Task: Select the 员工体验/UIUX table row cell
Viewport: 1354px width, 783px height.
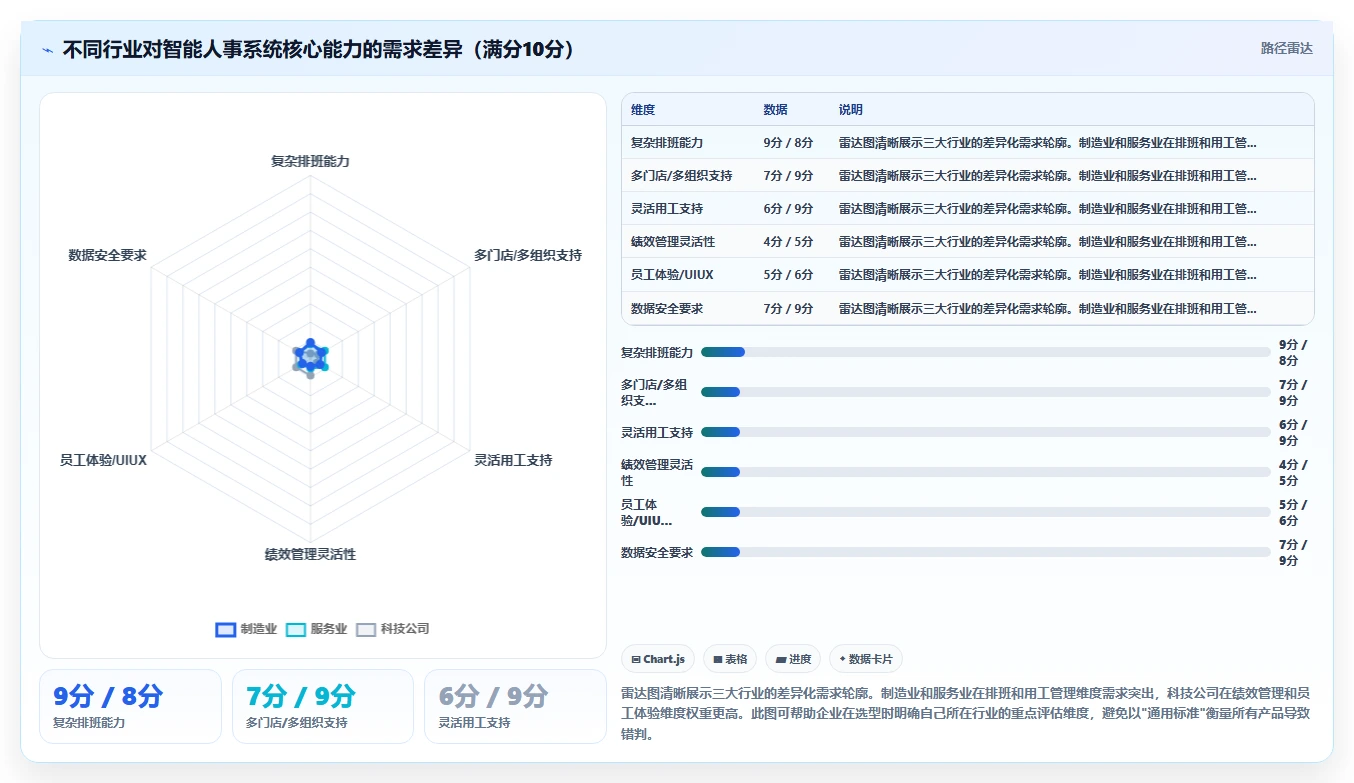Action: [x=672, y=275]
